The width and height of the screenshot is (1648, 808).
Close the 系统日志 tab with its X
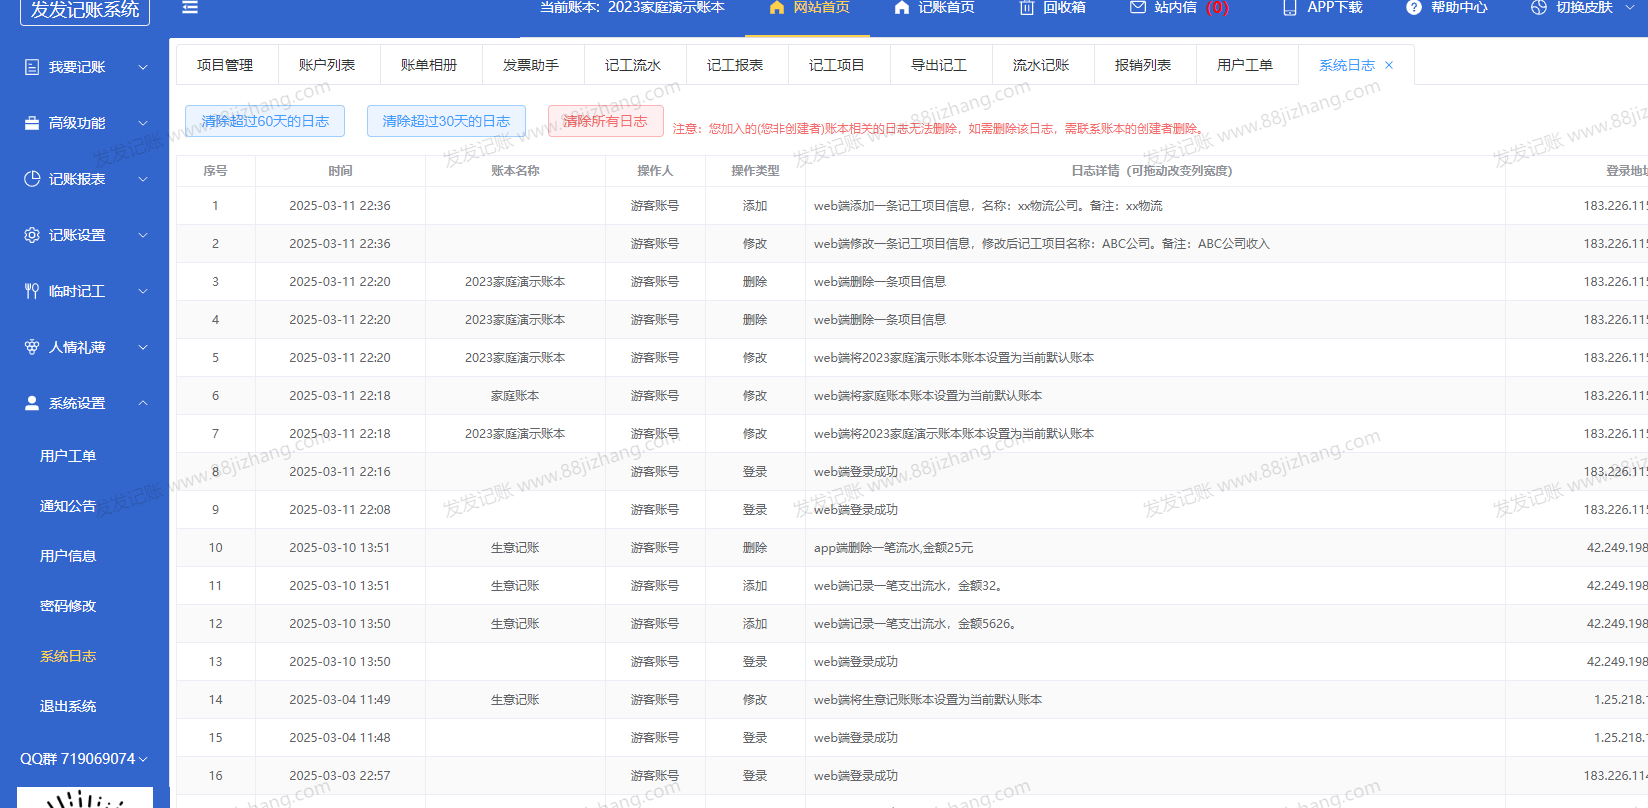pyautogui.click(x=1389, y=65)
